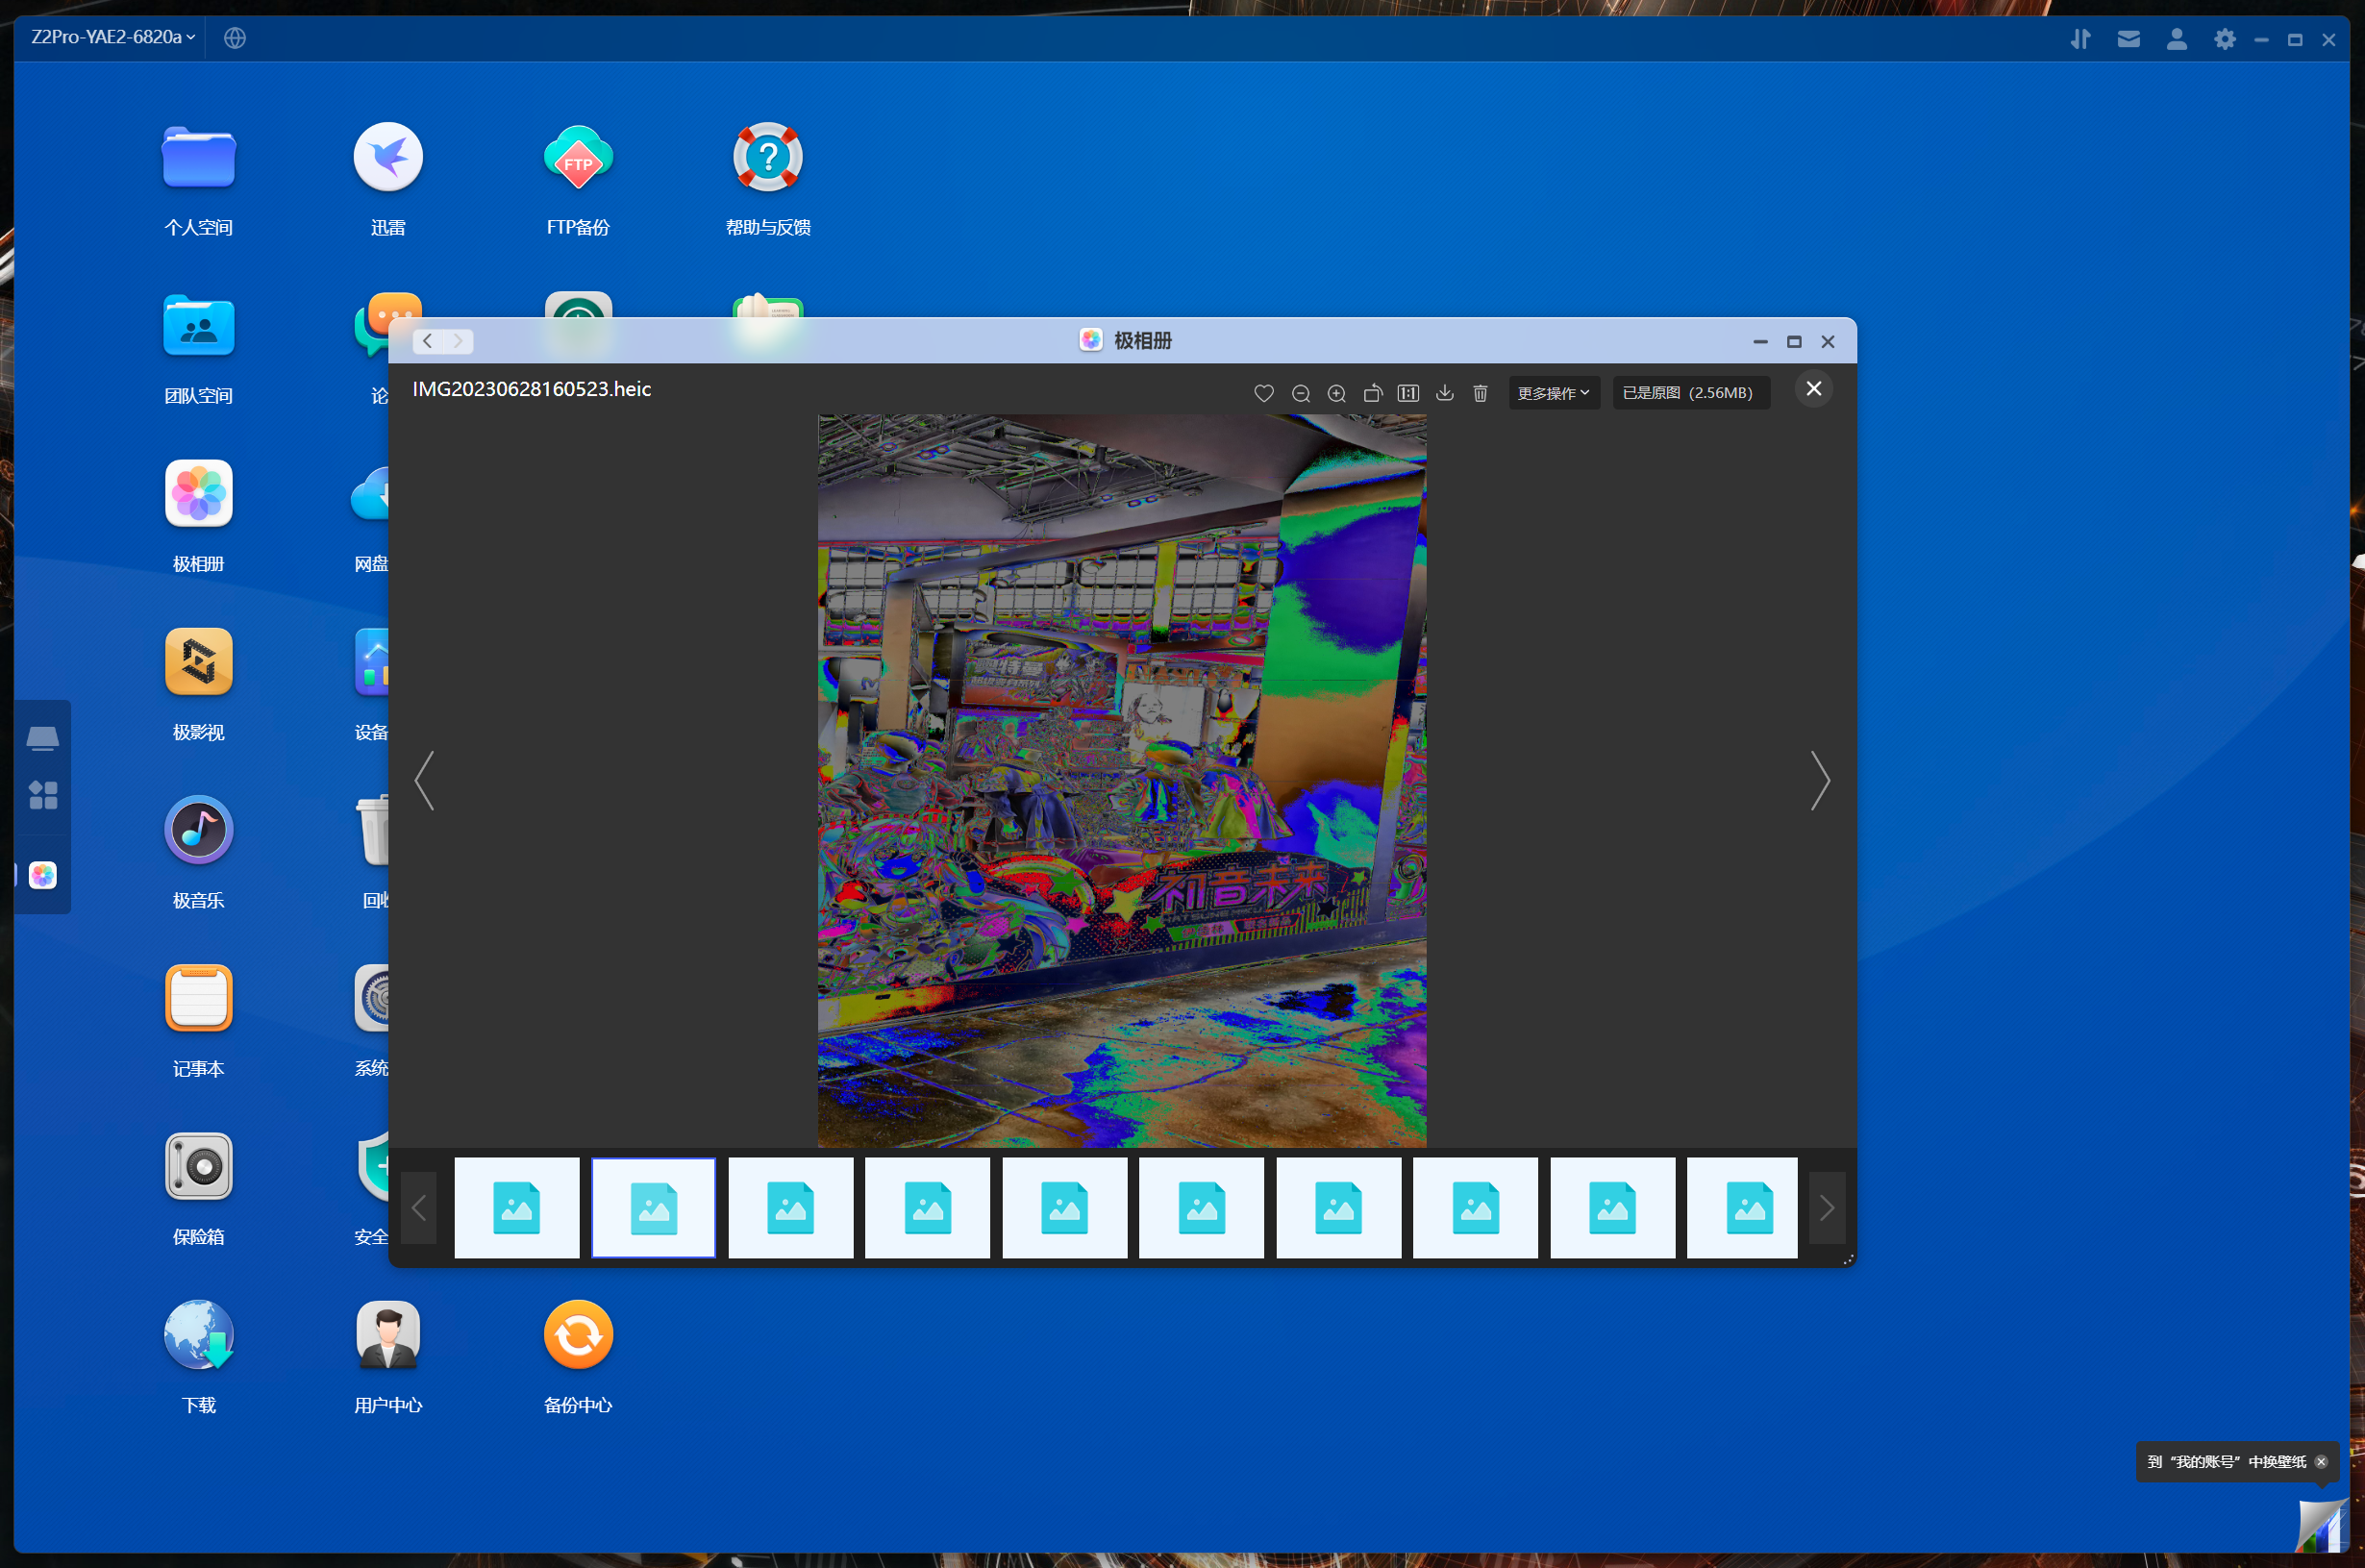This screenshot has height=1568, width=2365.
Task: Zoom out of the photo
Action: (x=1300, y=393)
